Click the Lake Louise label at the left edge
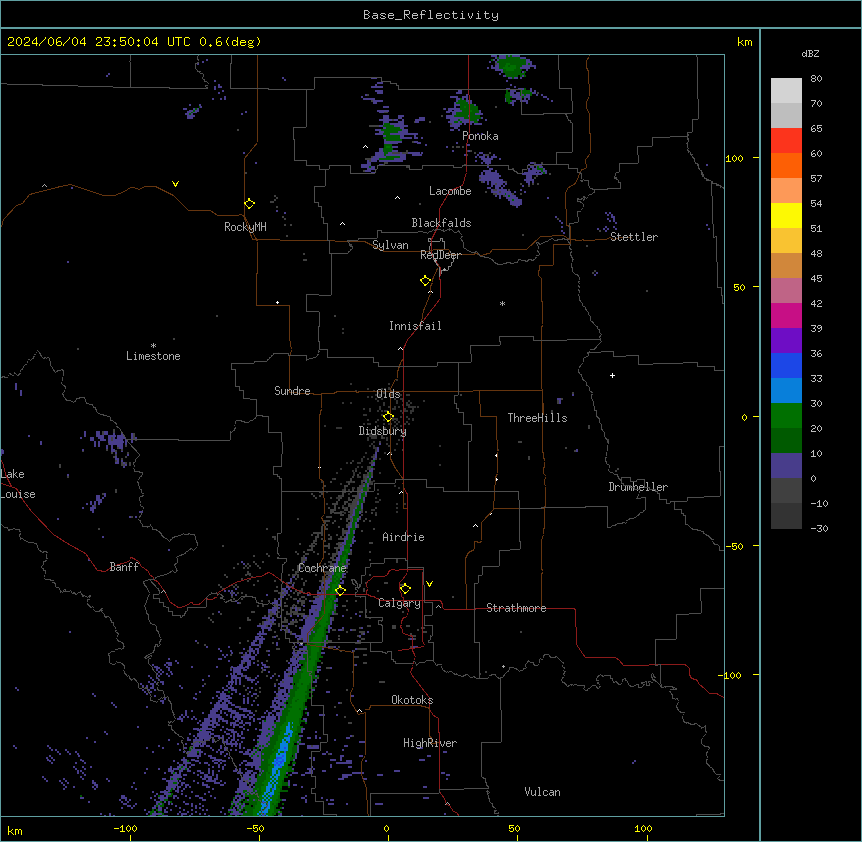 [18, 484]
